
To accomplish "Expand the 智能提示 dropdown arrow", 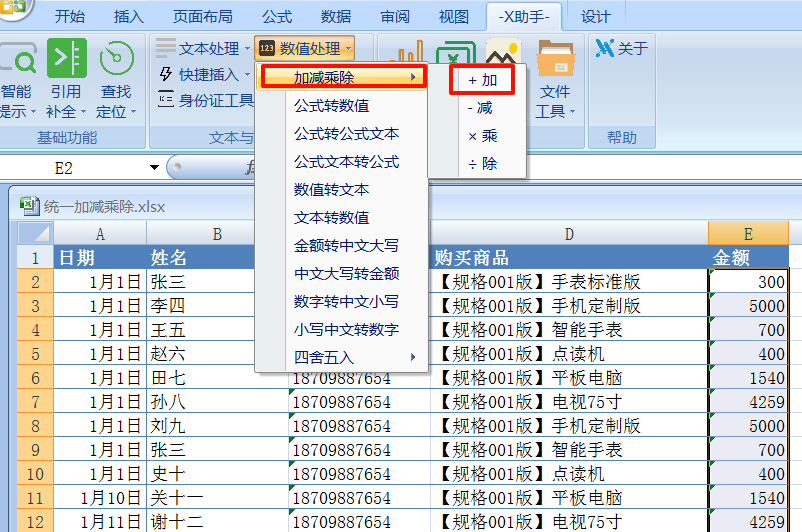I will tap(33, 112).
